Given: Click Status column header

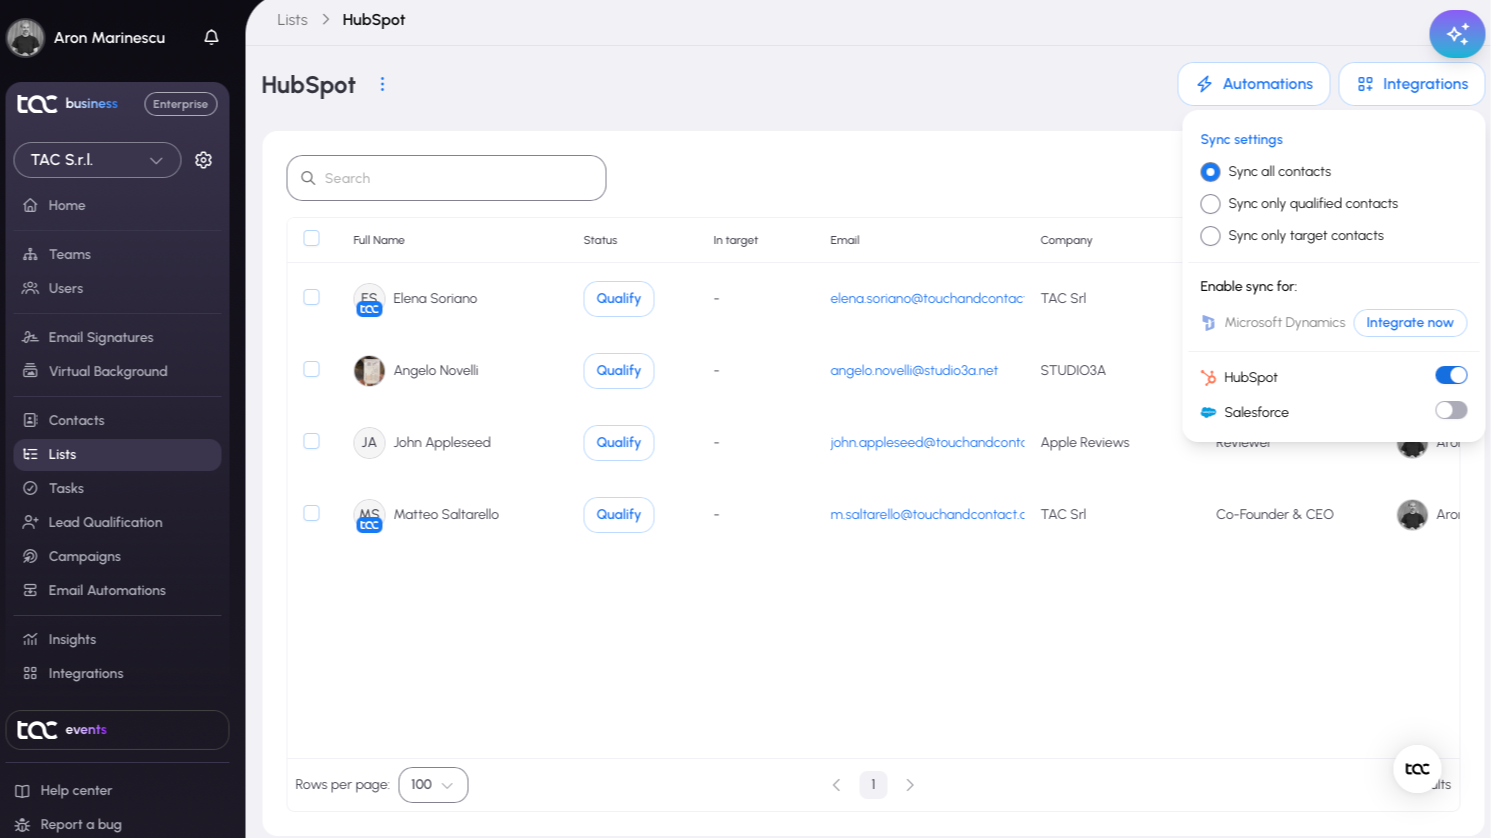Looking at the screenshot, I should click(600, 240).
